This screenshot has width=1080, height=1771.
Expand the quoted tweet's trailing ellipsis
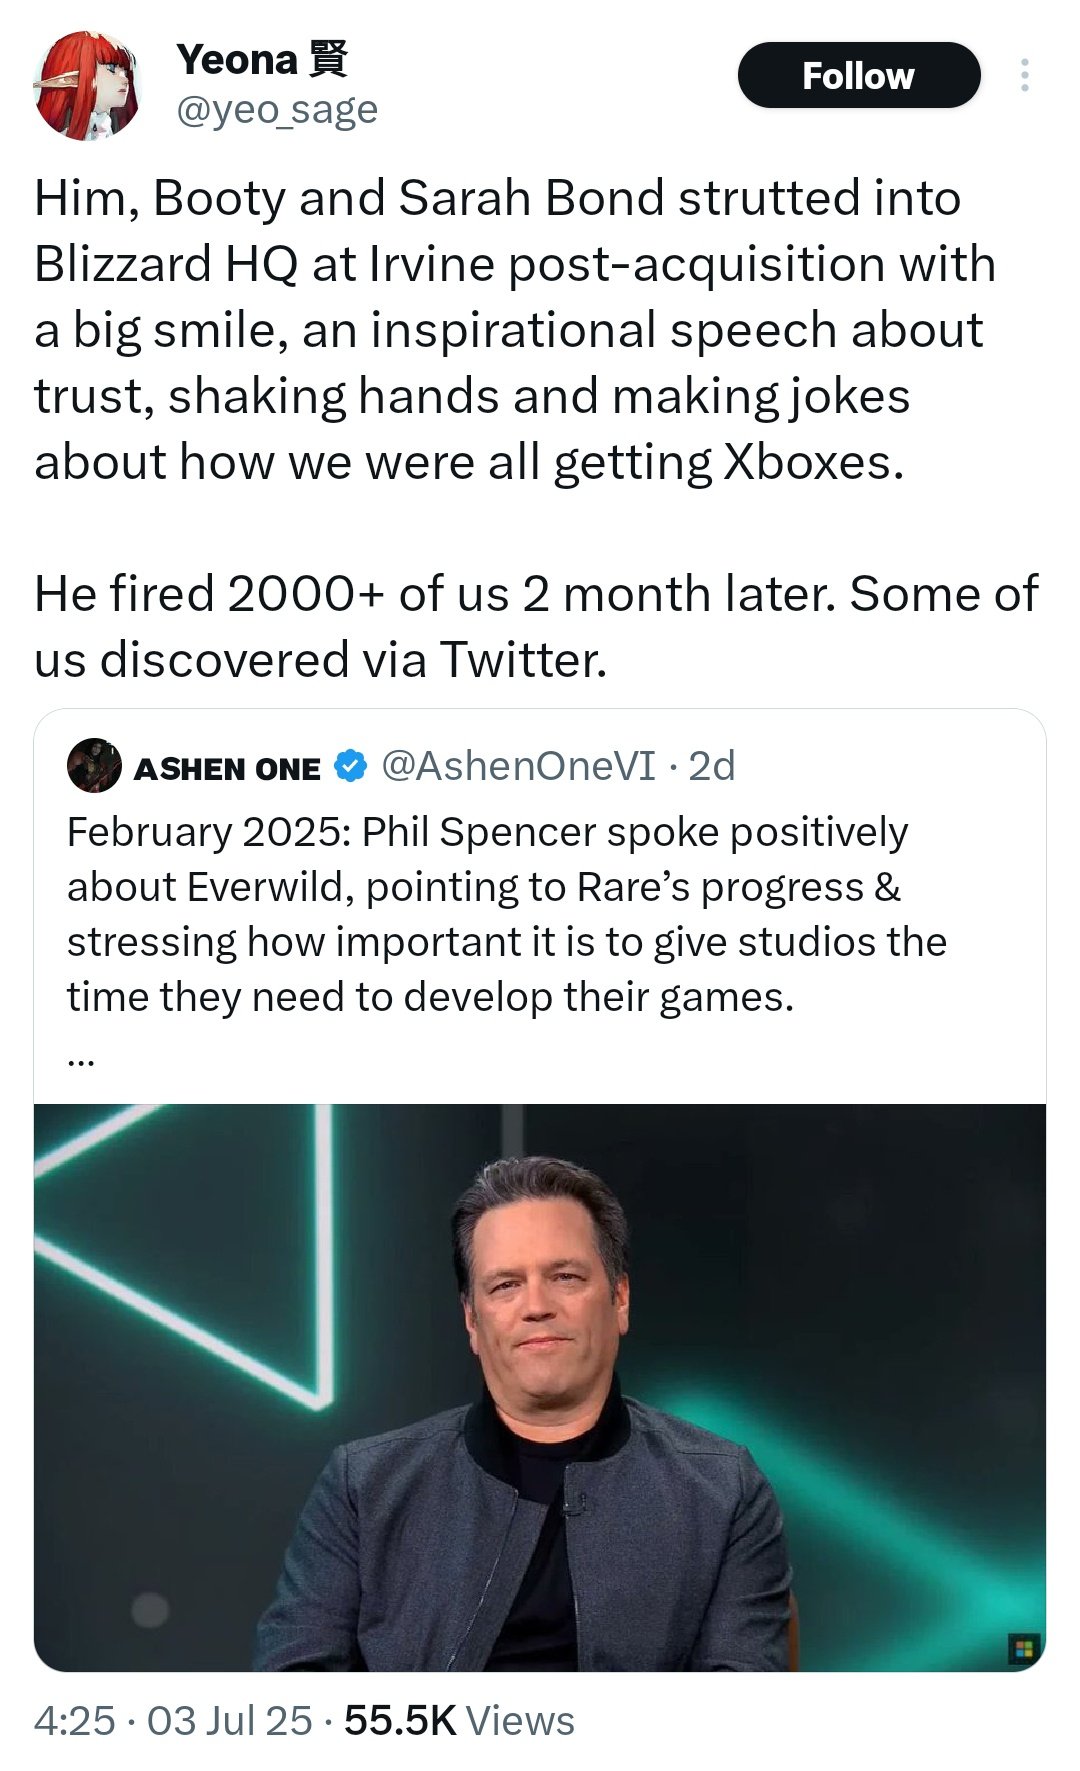[x=81, y=1062]
